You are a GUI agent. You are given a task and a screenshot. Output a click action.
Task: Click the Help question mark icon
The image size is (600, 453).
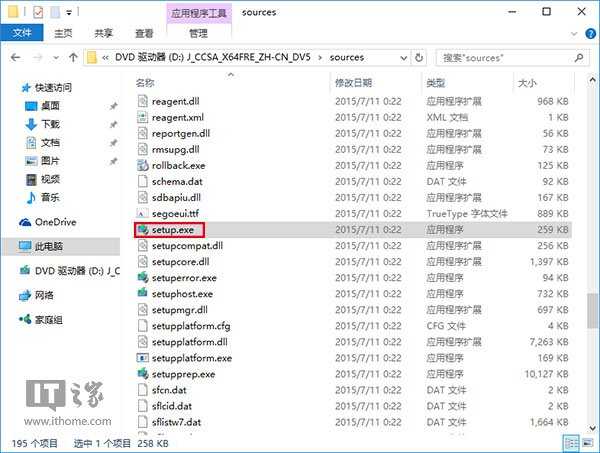pos(590,34)
